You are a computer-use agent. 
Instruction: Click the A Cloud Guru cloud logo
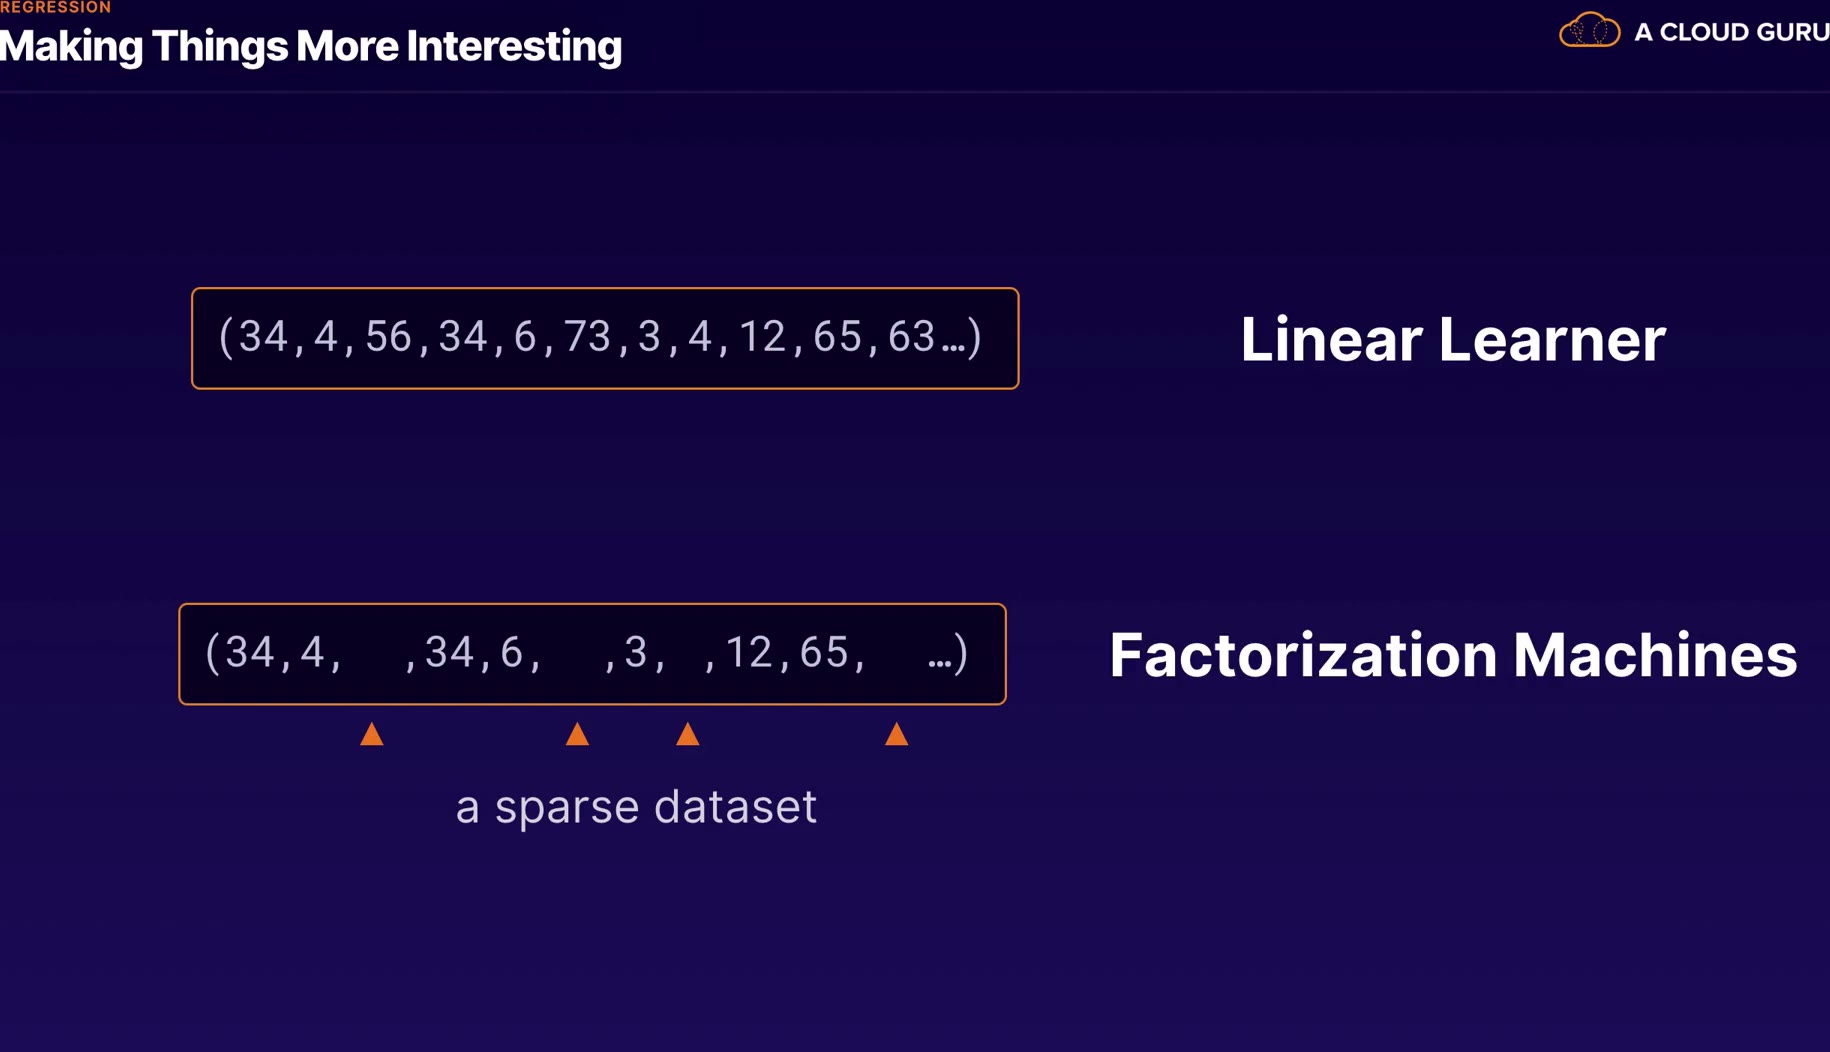1589,31
